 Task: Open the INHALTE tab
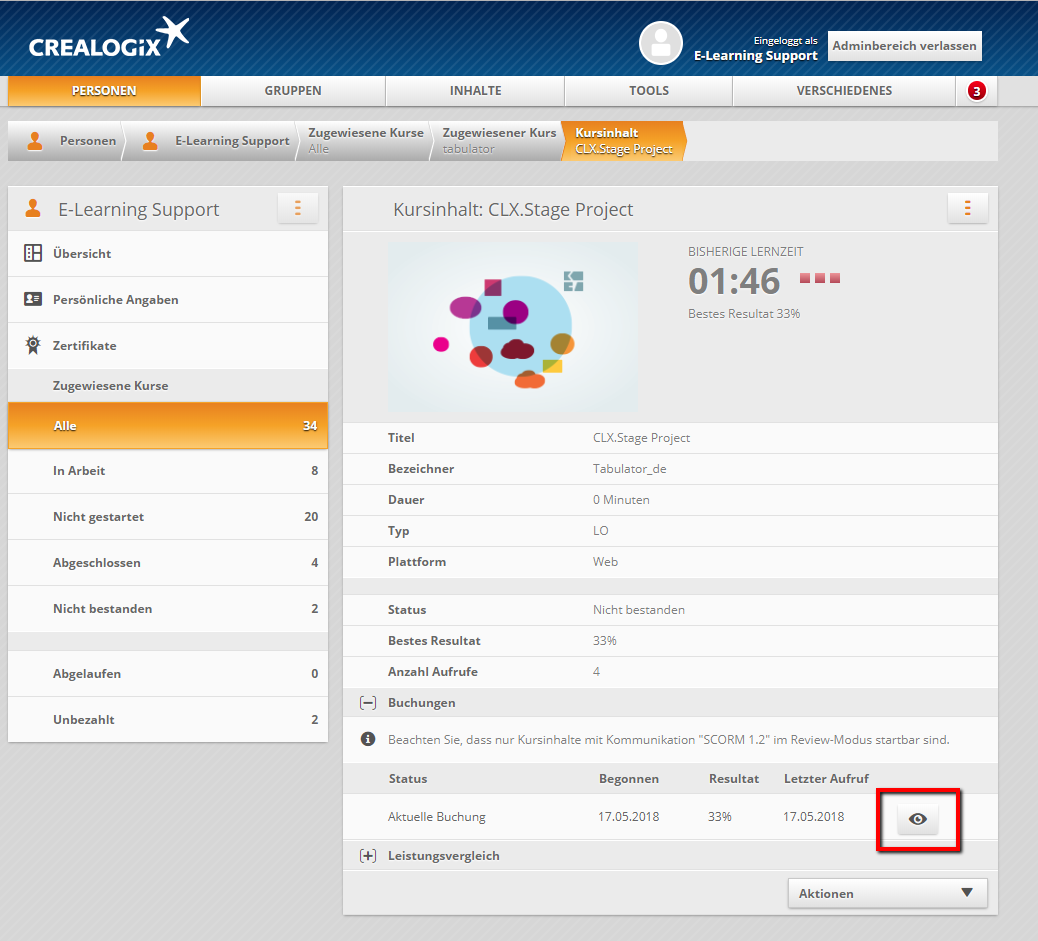click(475, 91)
